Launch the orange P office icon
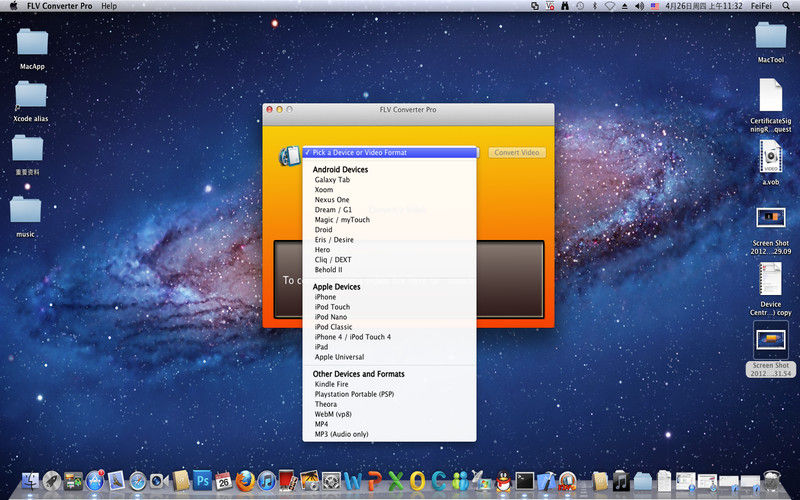 coord(374,481)
